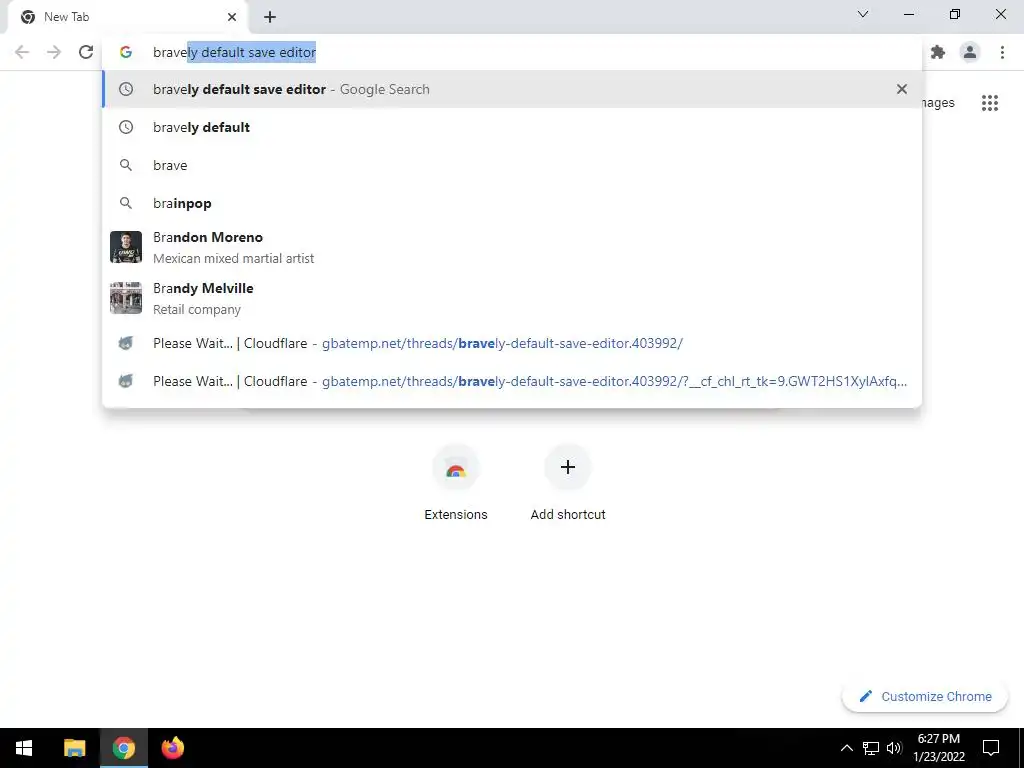Open notification center icon
The height and width of the screenshot is (768, 1024).
991,748
